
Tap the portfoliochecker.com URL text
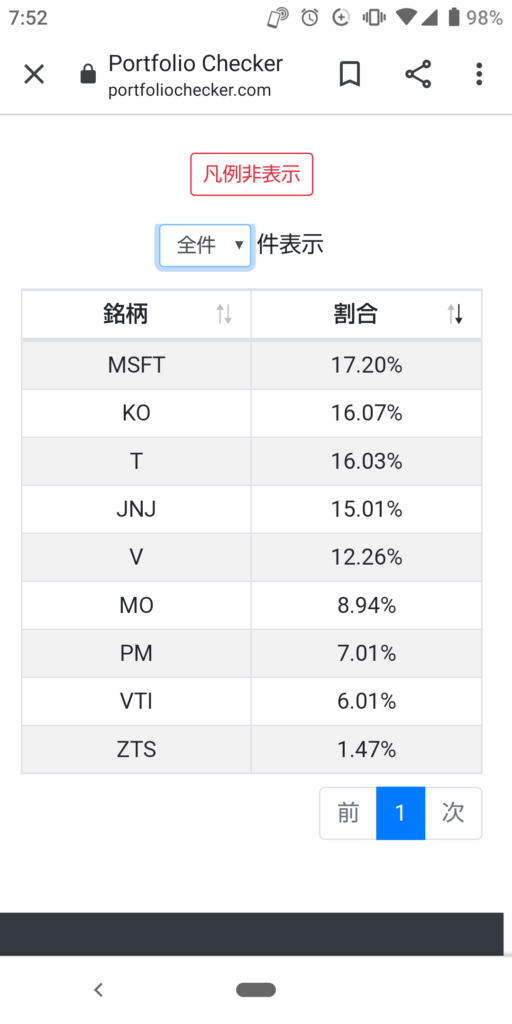189,90
